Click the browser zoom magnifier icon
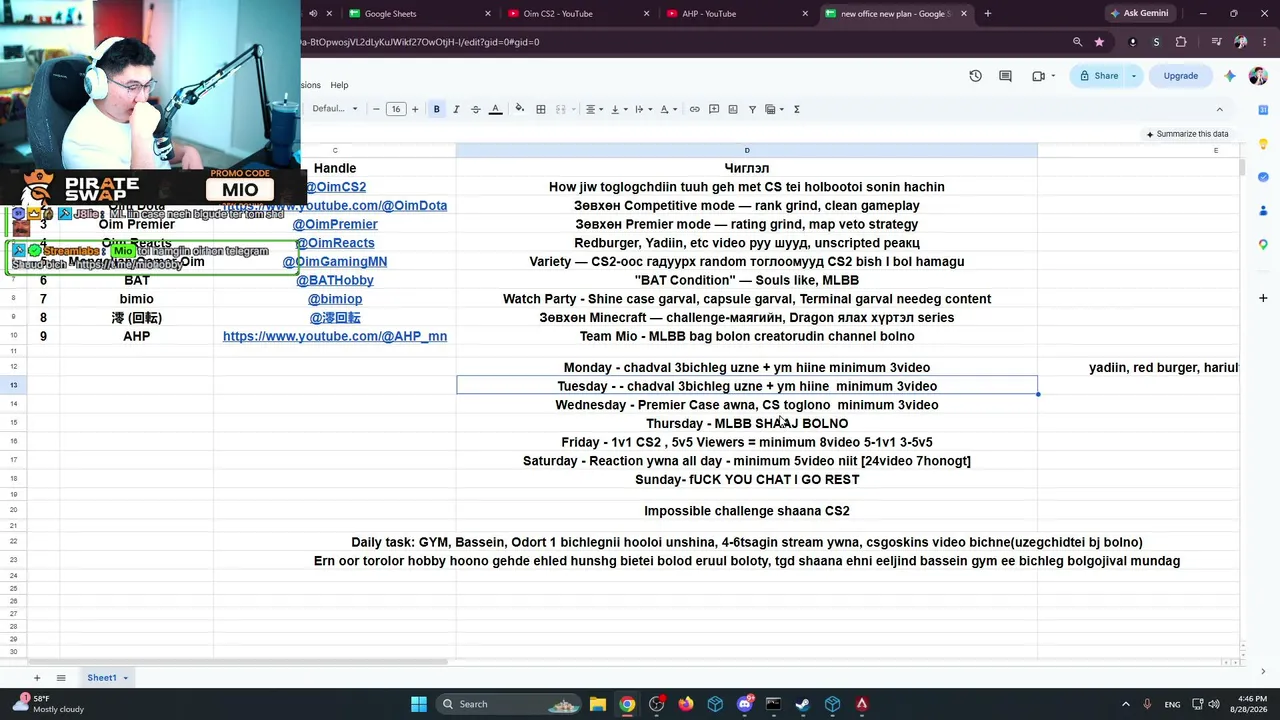Image resolution: width=1280 pixels, height=720 pixels. [x=1077, y=42]
